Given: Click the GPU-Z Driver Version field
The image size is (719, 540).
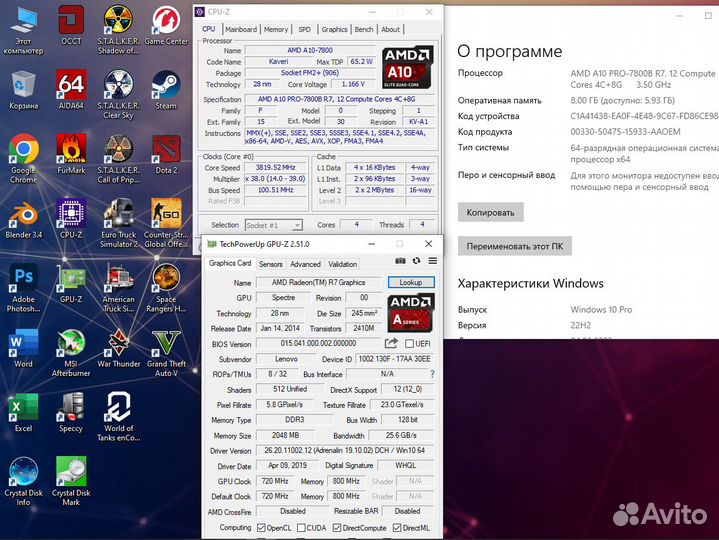Looking at the screenshot, I should point(345,451).
